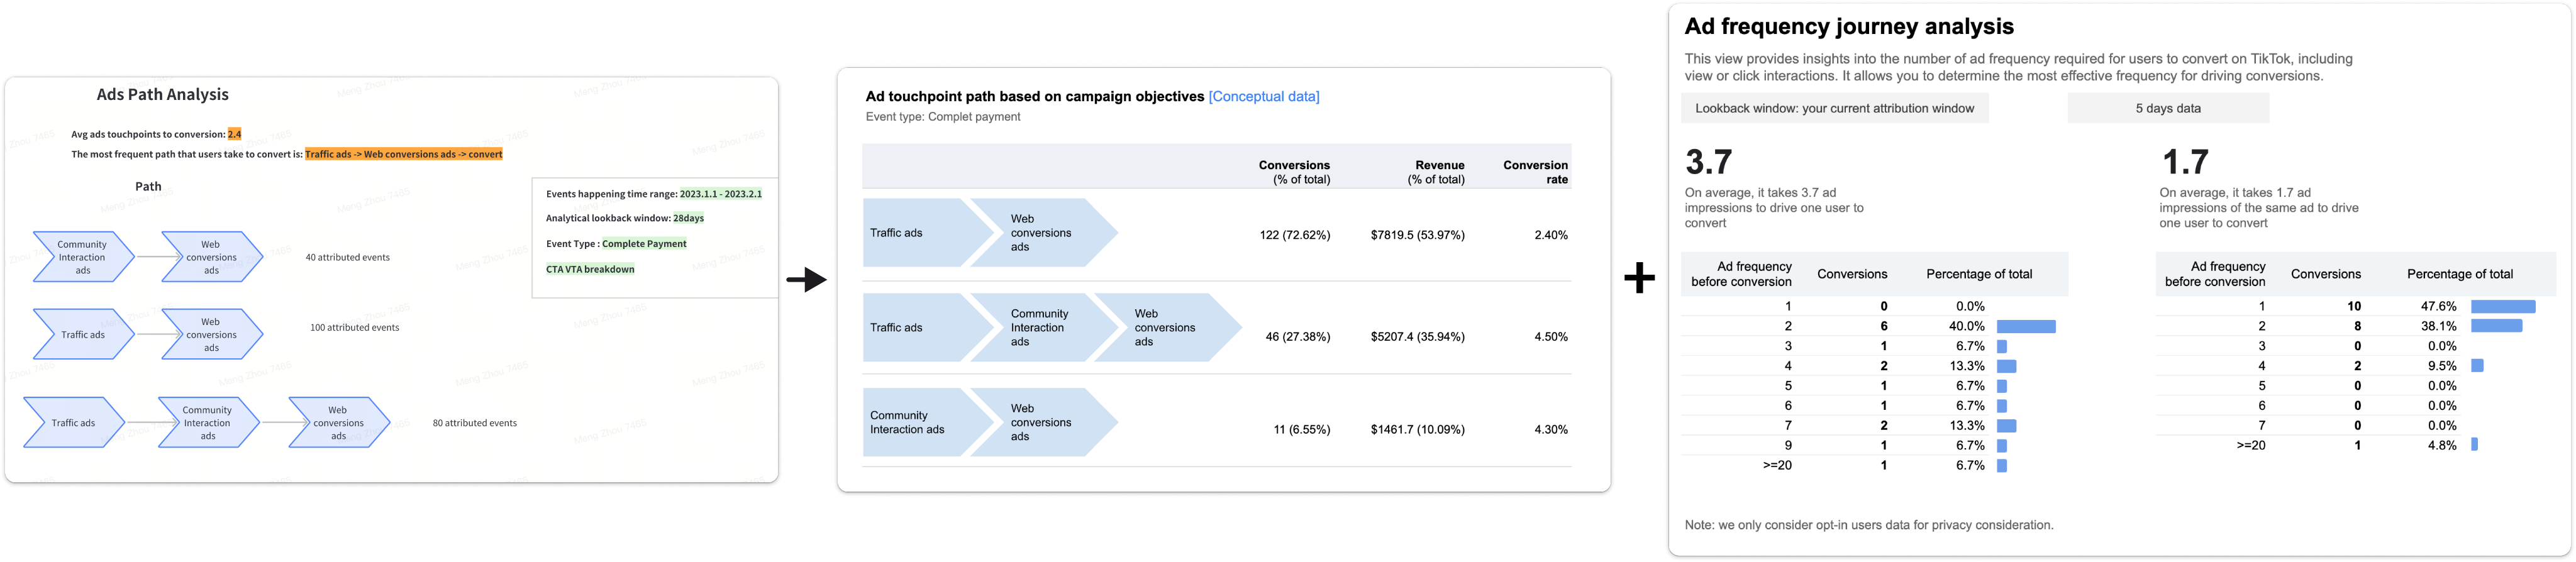Click Web conversions ads chevron before 80 attributed events
Screen dimensions: 2576x562
tap(338, 423)
